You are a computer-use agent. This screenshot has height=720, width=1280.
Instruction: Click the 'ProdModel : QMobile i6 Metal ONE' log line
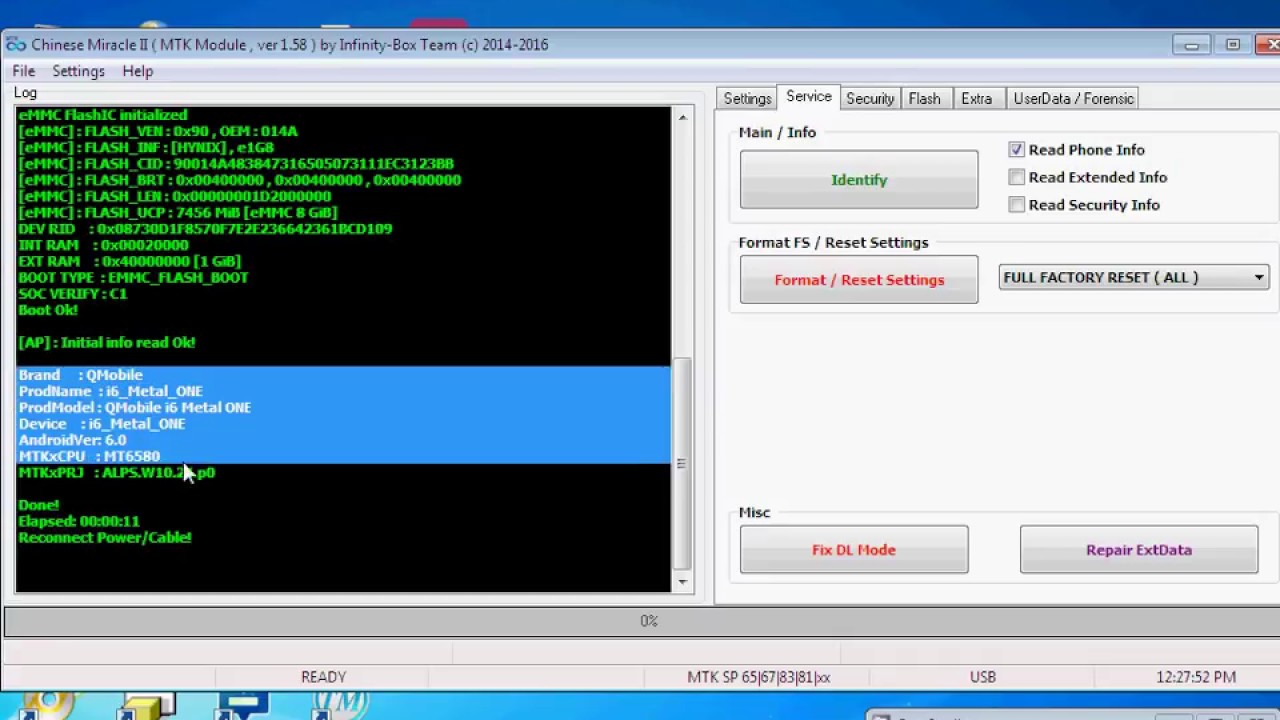click(135, 407)
